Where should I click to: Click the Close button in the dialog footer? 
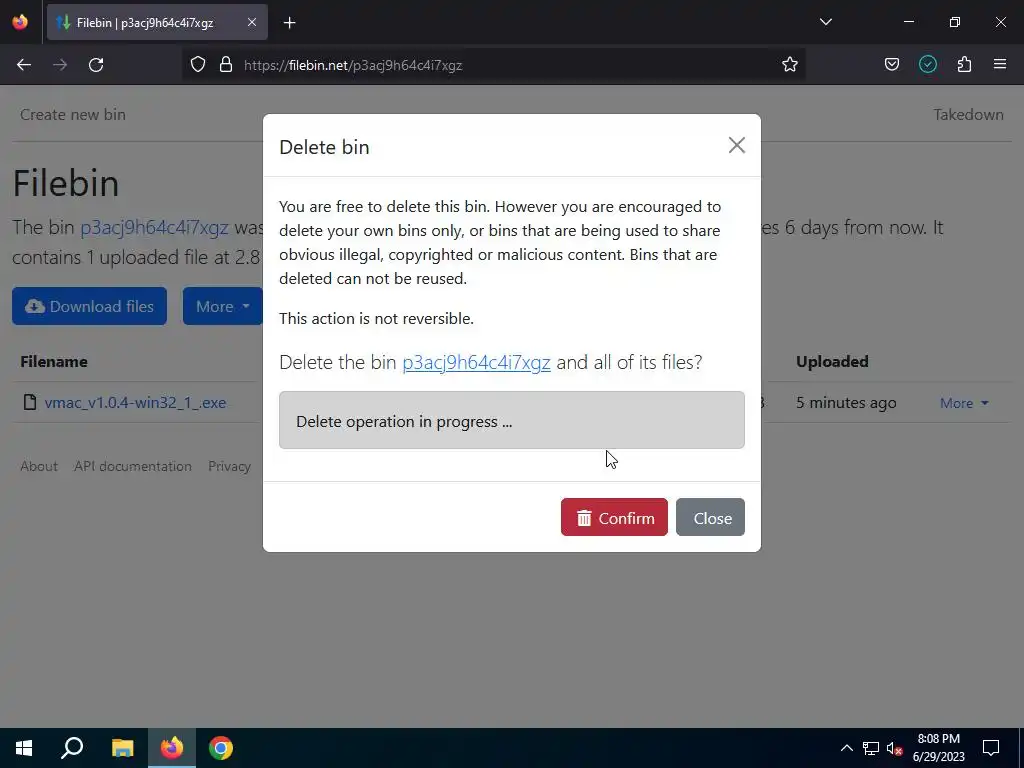click(710, 517)
